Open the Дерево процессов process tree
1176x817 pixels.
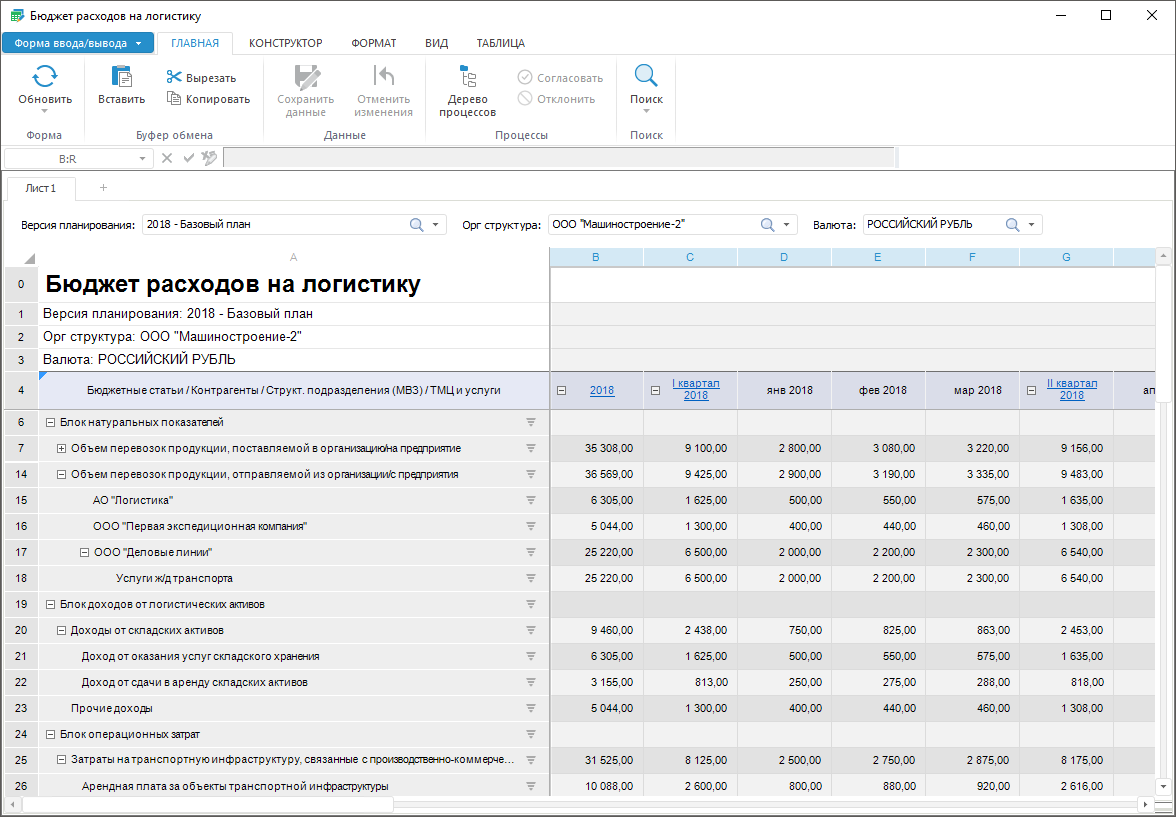tap(467, 90)
